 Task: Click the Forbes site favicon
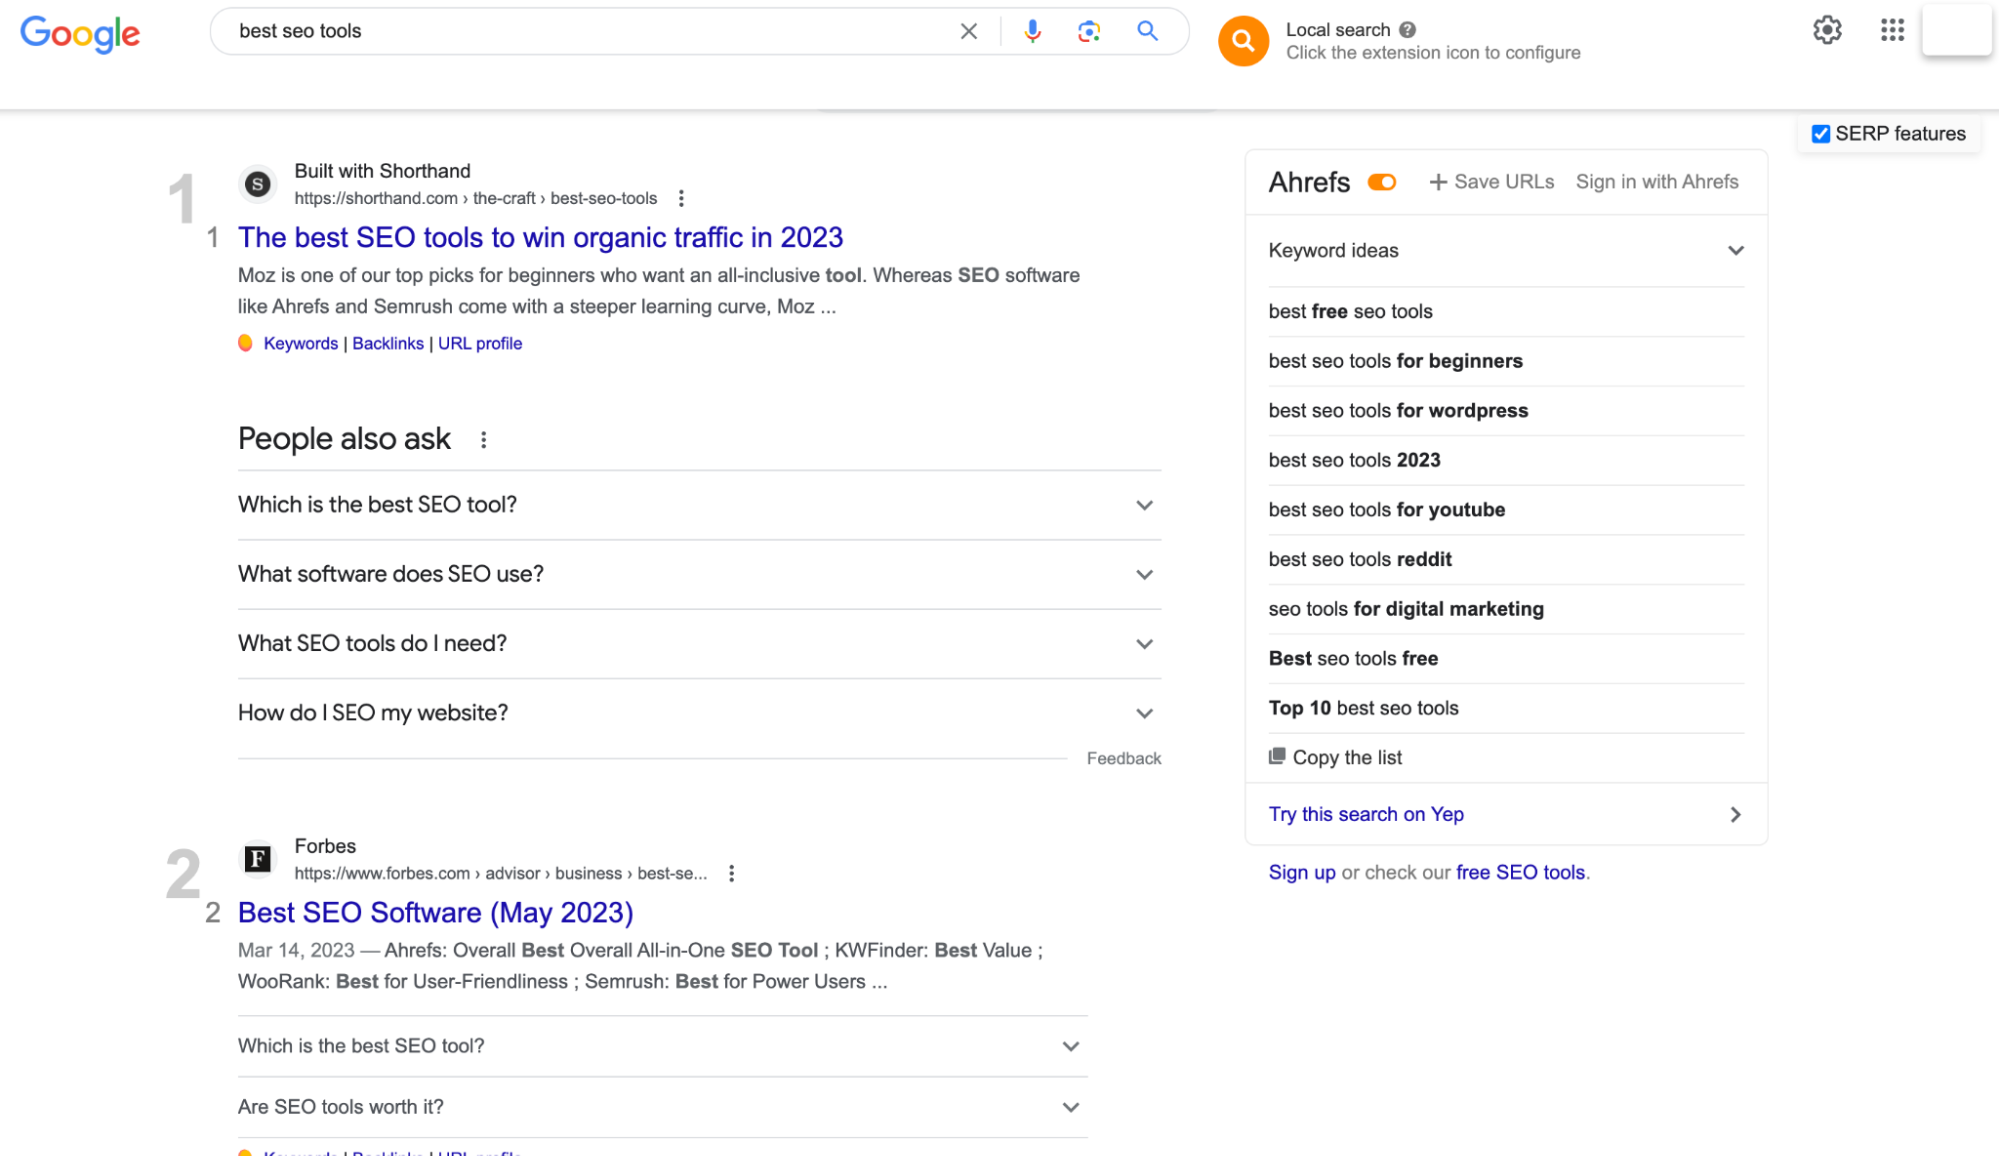click(258, 859)
